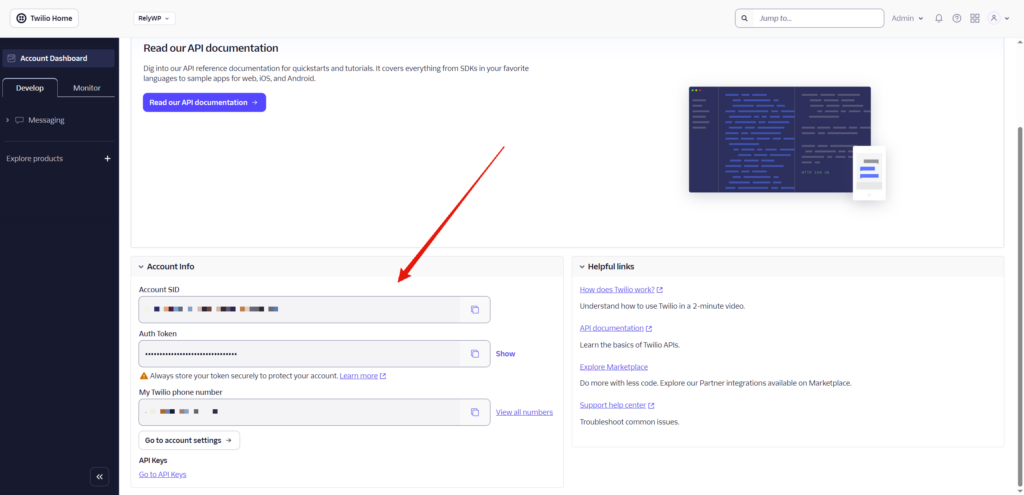
Task: Open the notifications bell
Action: [939, 18]
